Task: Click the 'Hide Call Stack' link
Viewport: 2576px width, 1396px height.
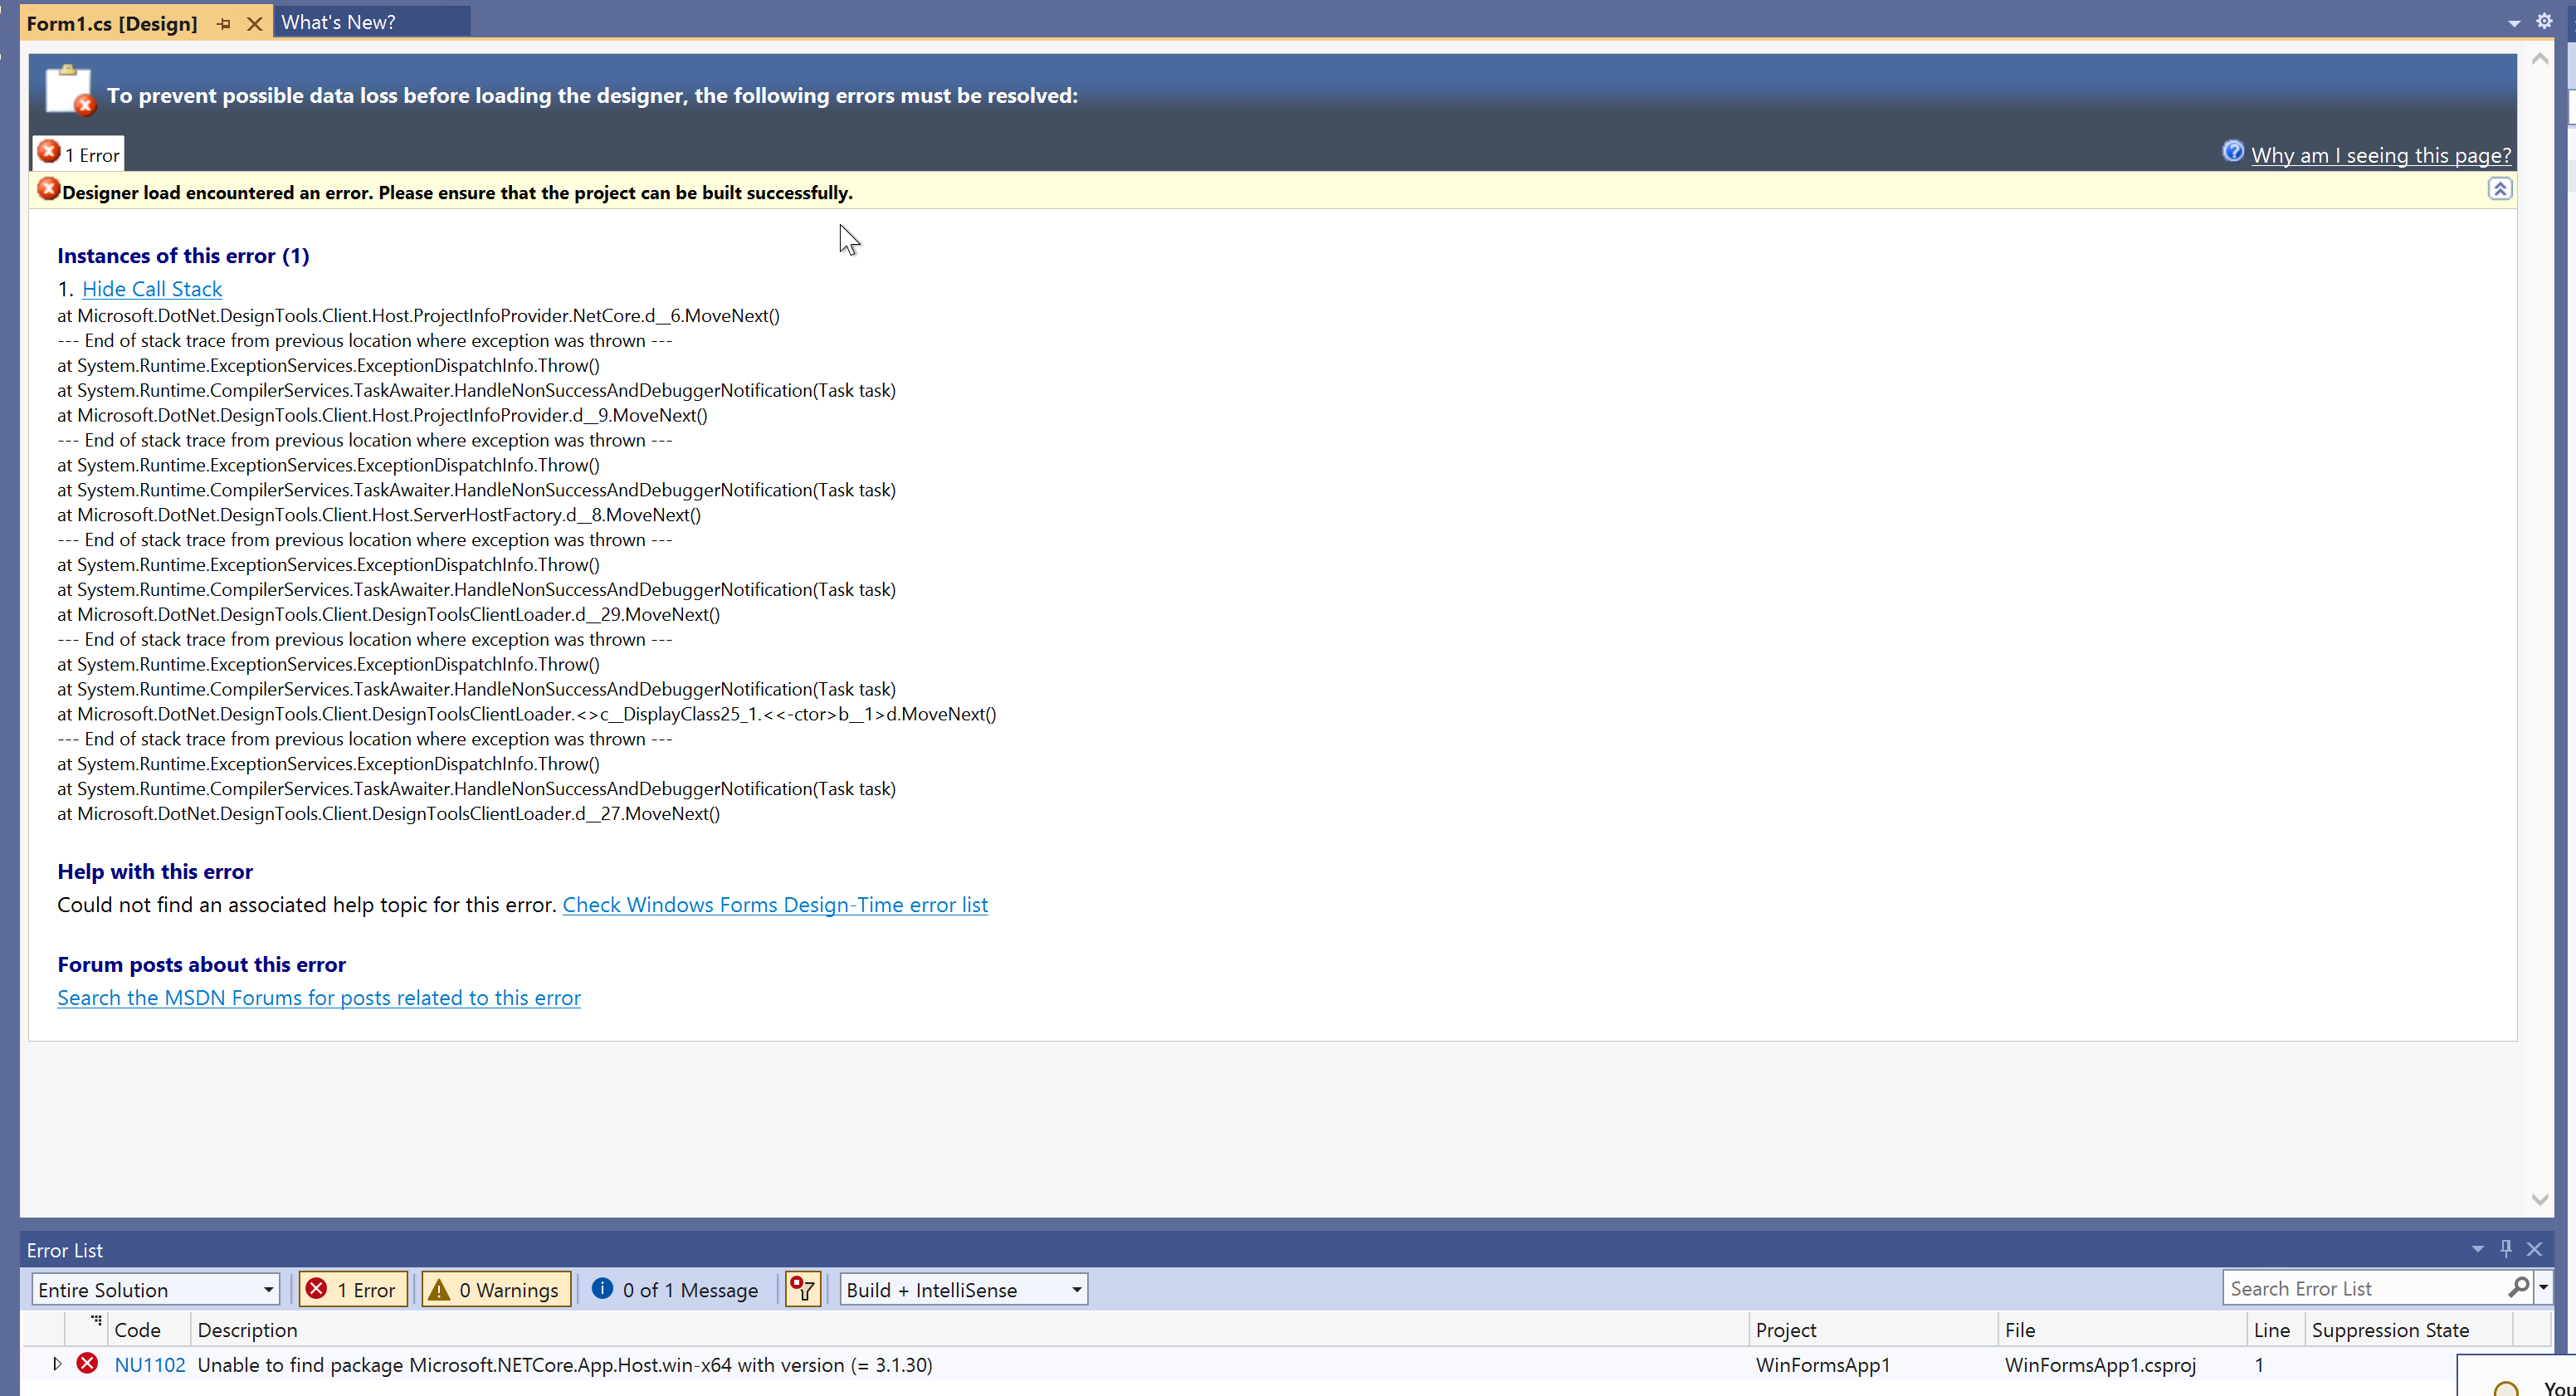Action: [x=152, y=288]
